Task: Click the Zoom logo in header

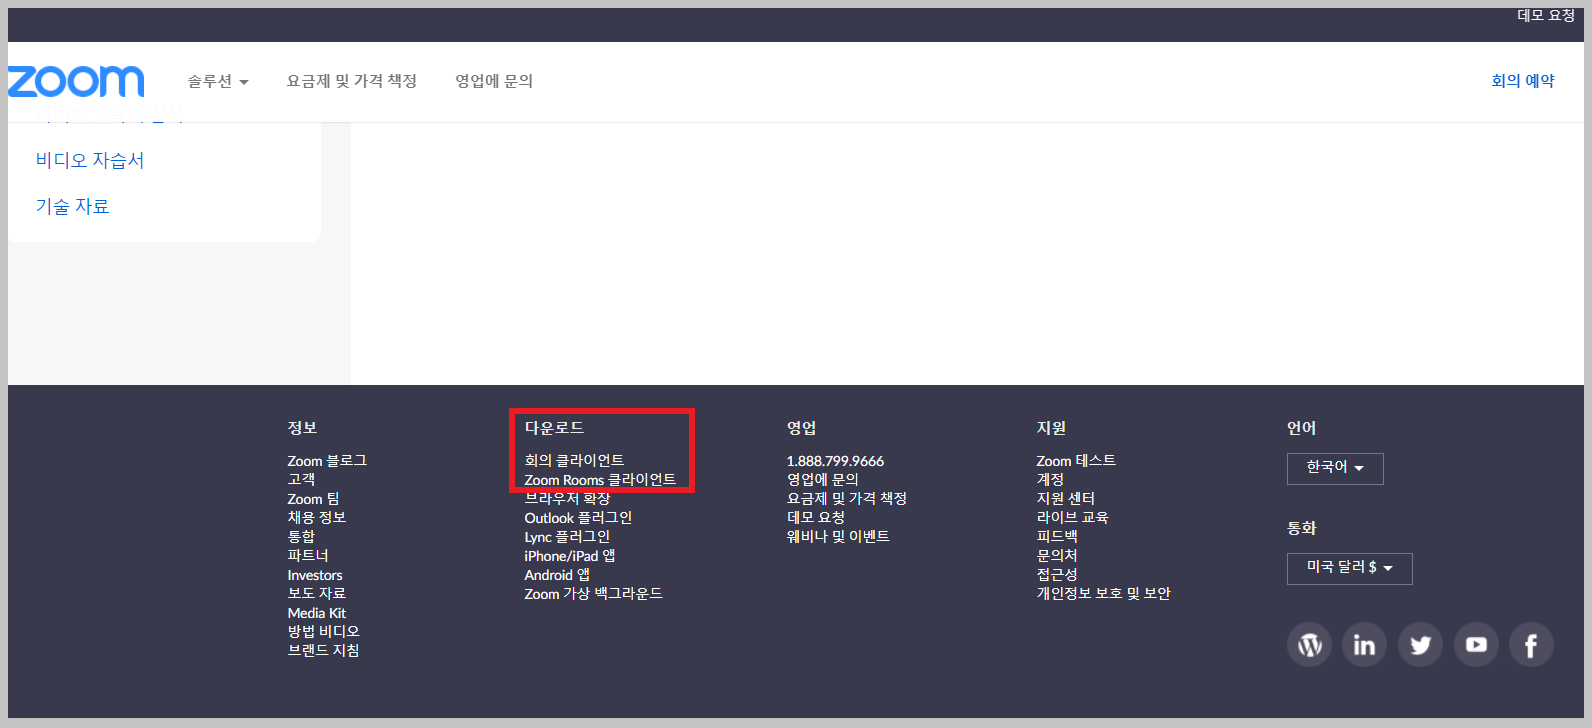Action: click(x=76, y=81)
